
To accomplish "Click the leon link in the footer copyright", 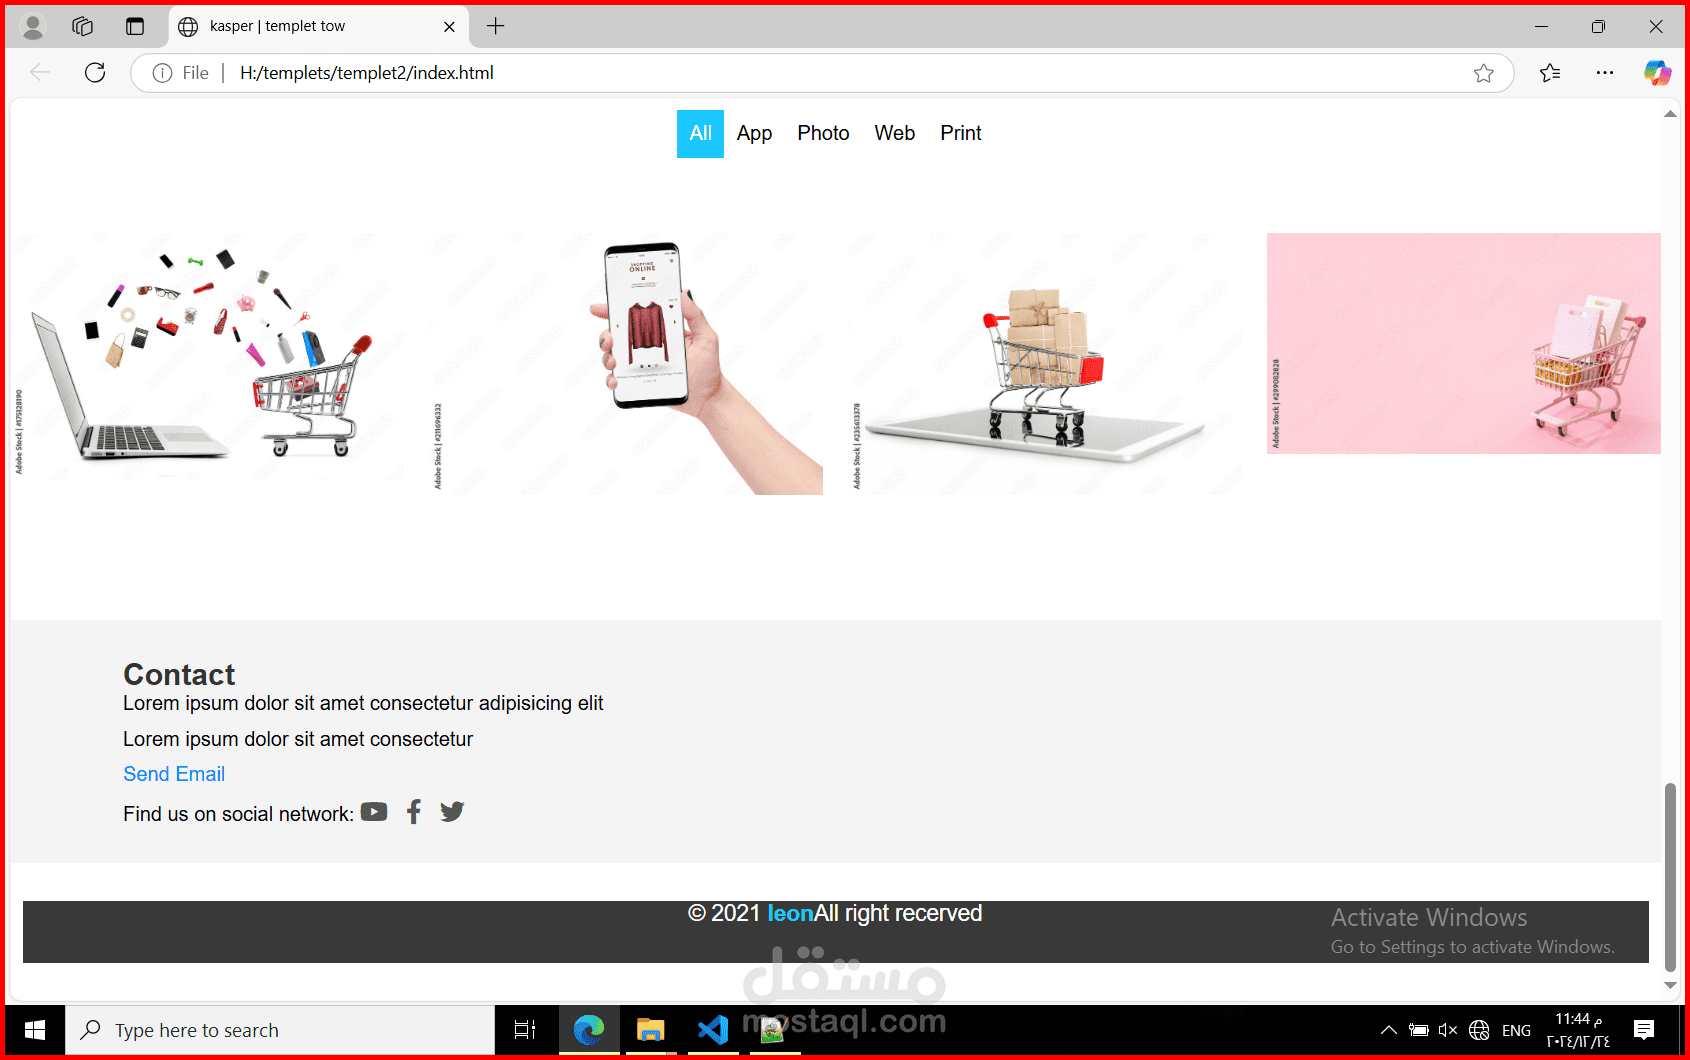I will (789, 913).
